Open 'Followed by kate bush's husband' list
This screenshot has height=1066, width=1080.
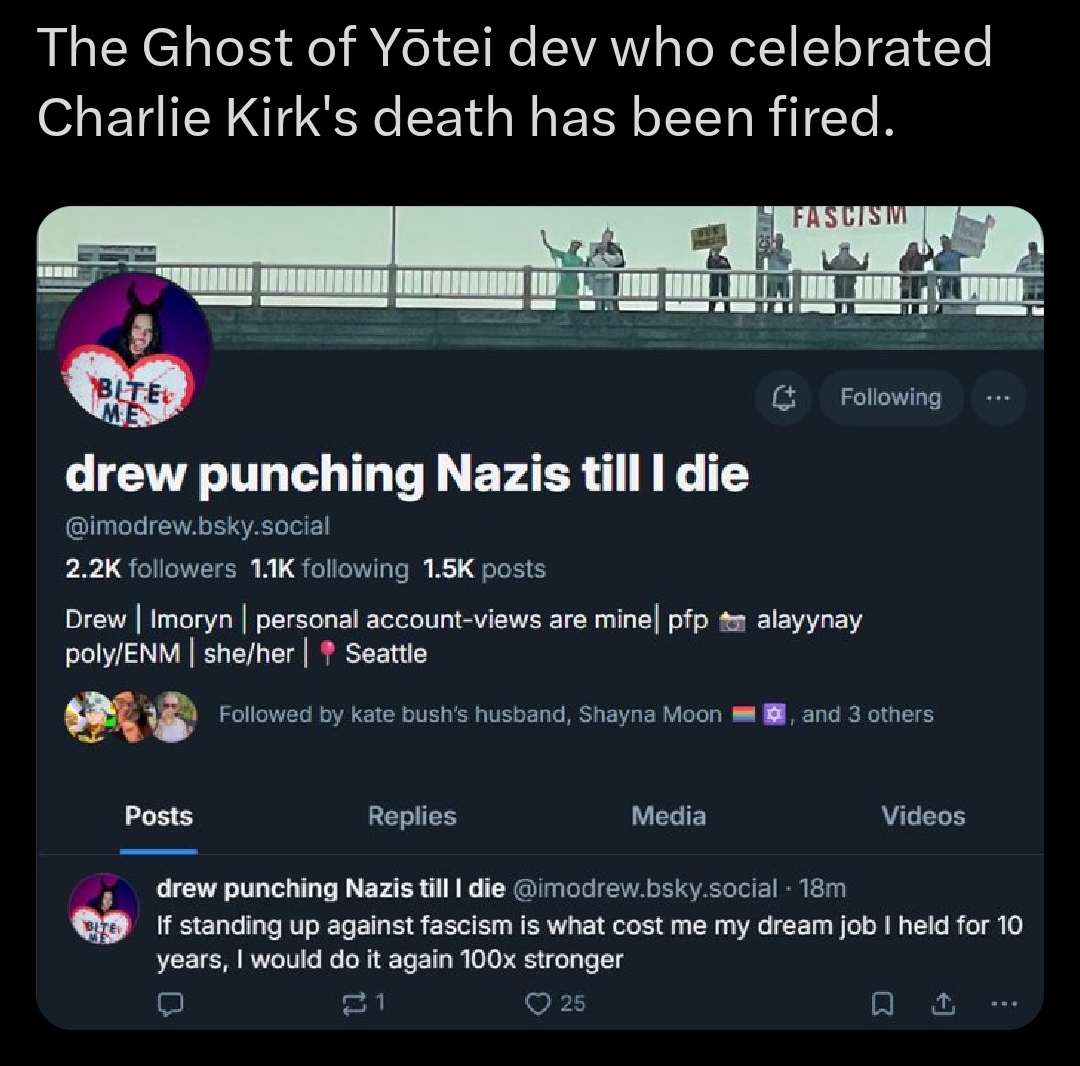(575, 714)
